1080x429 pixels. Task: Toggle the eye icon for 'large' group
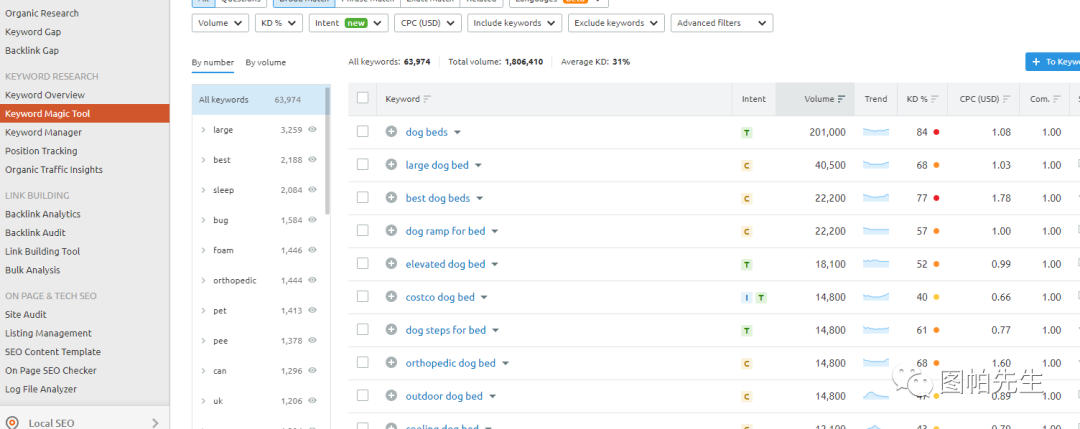pos(312,130)
